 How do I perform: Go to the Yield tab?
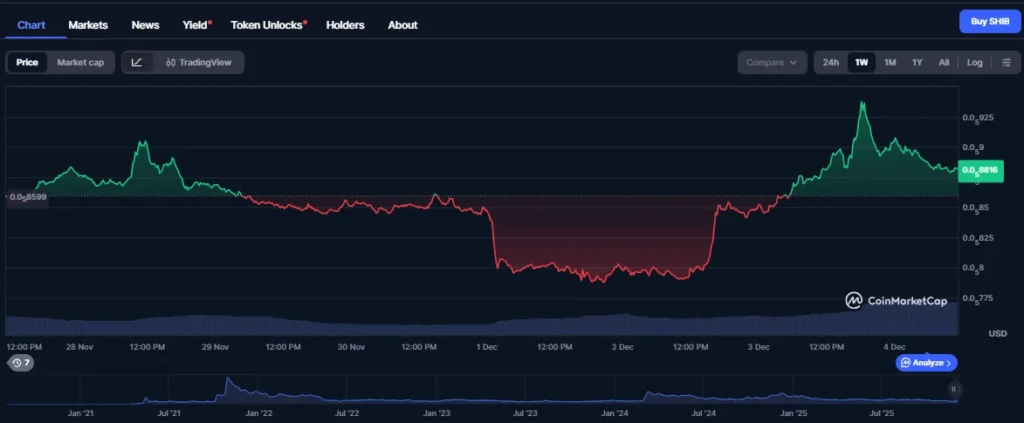(x=196, y=25)
